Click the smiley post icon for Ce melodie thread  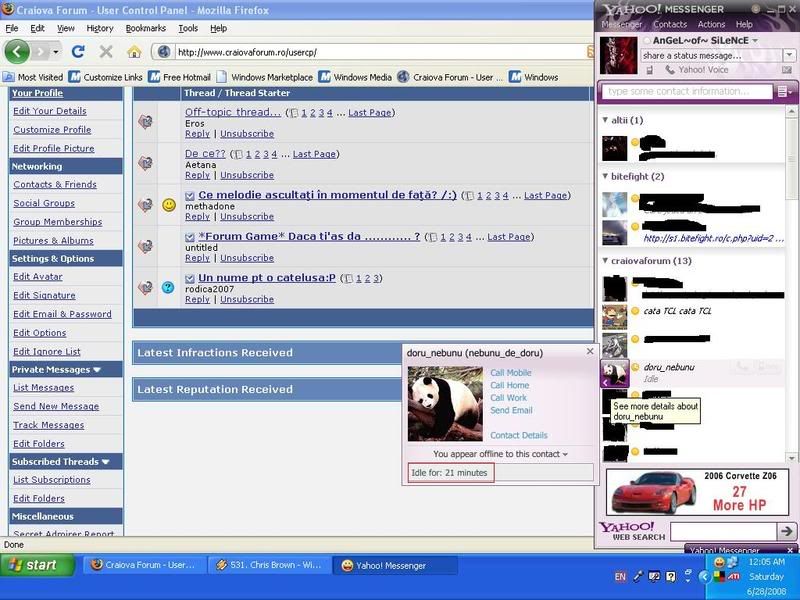coord(169,205)
